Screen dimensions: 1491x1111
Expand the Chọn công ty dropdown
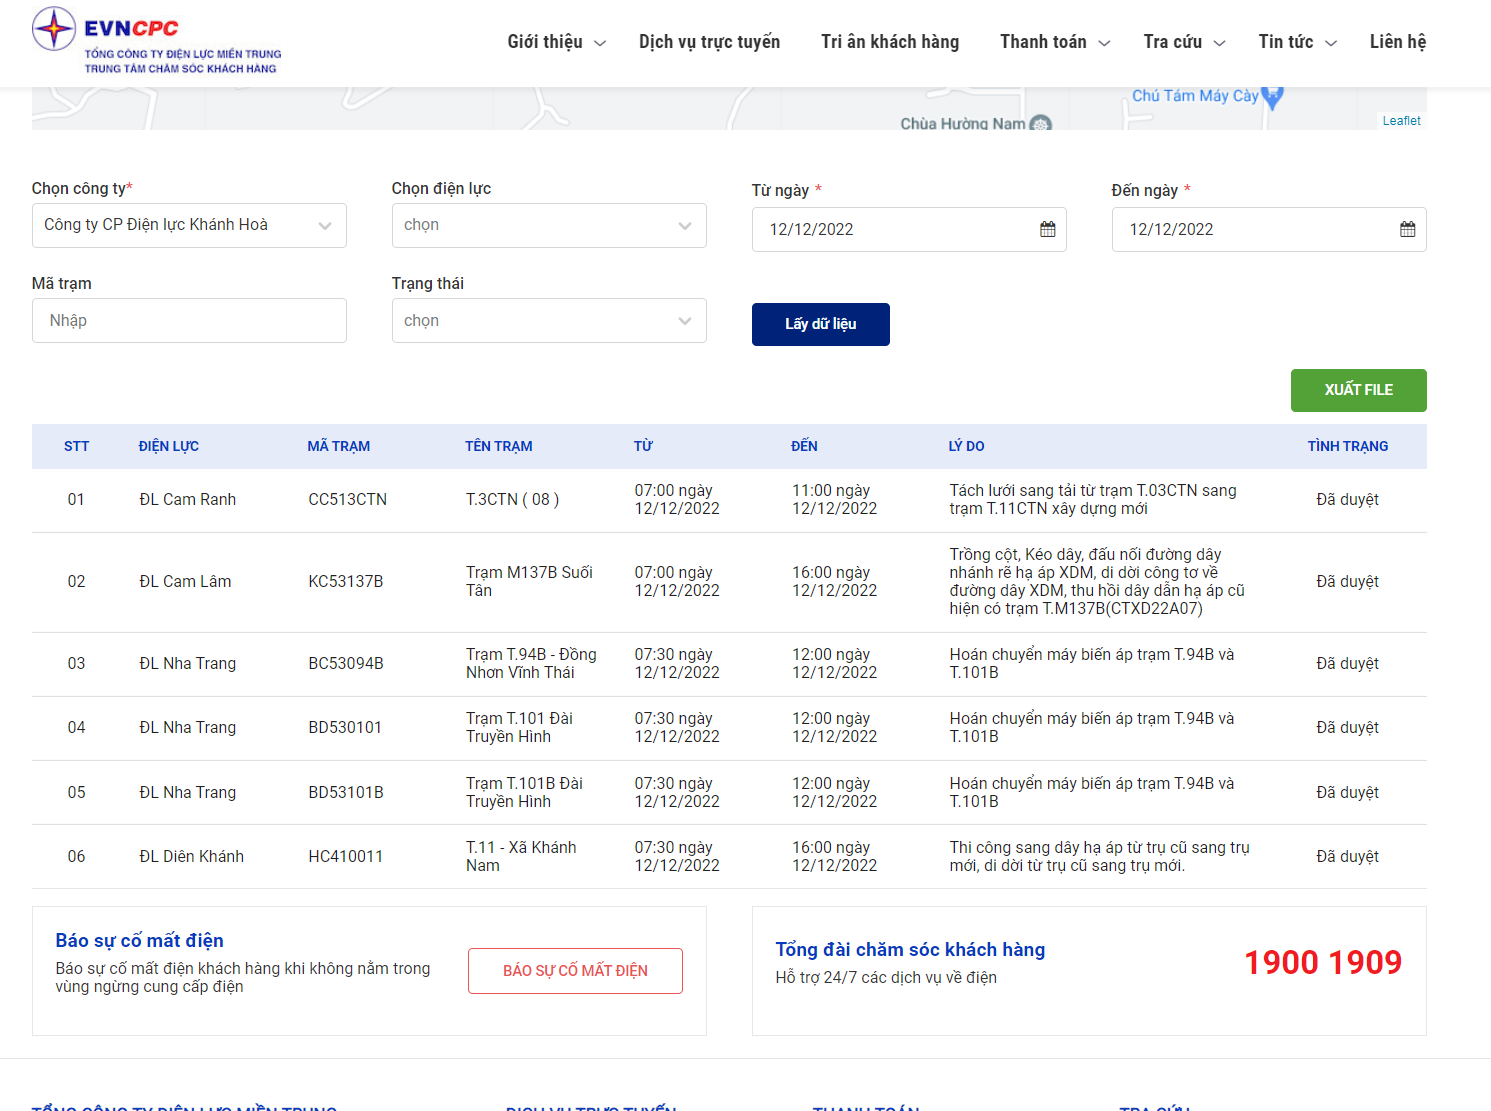(189, 226)
